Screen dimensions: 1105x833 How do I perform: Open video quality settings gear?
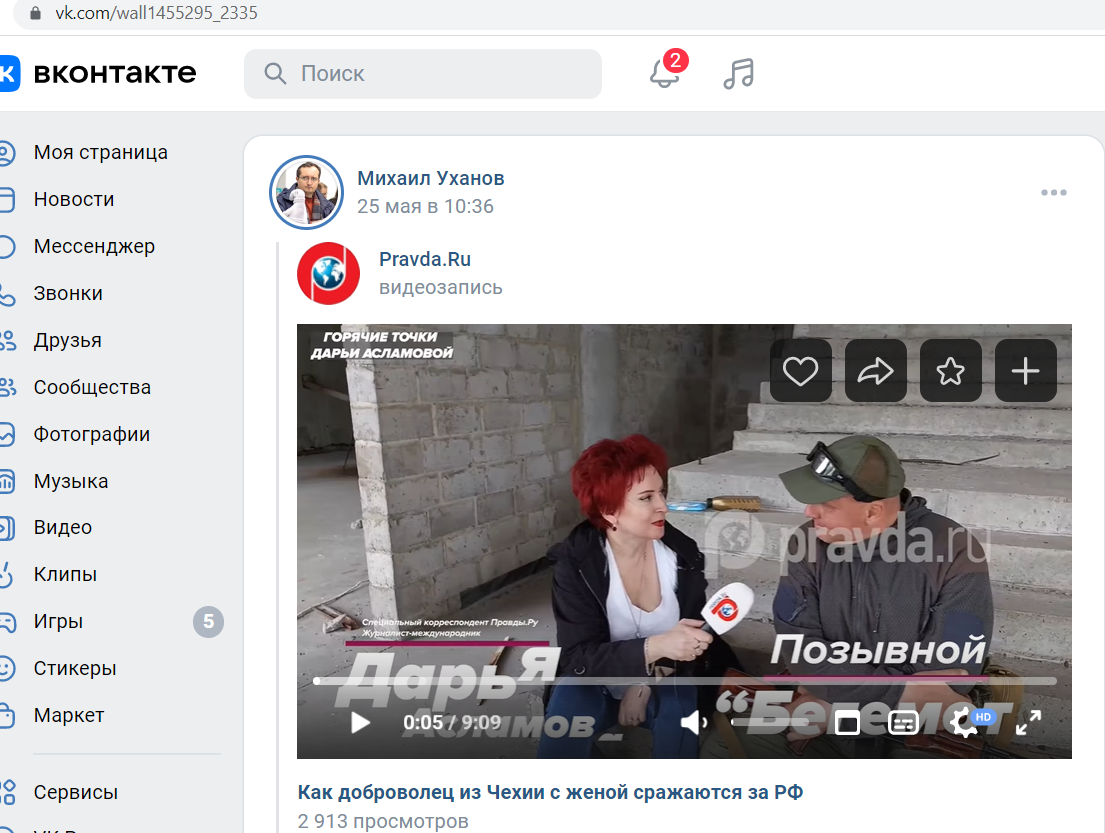[963, 722]
